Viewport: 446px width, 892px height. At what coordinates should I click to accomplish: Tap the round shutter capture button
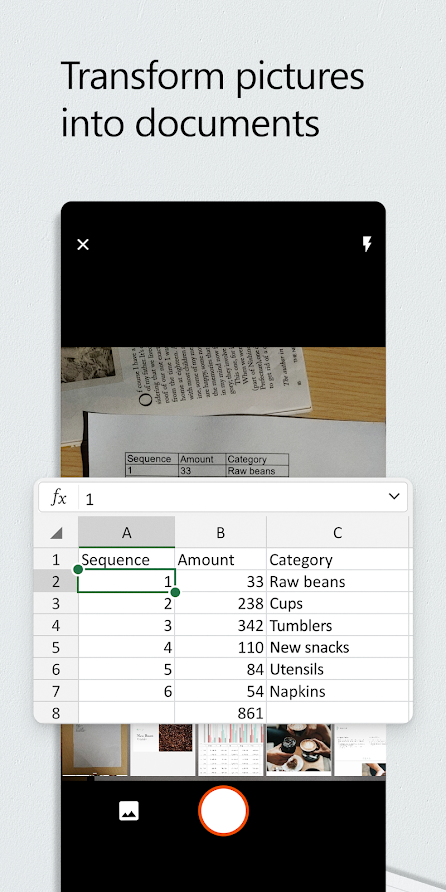223,811
